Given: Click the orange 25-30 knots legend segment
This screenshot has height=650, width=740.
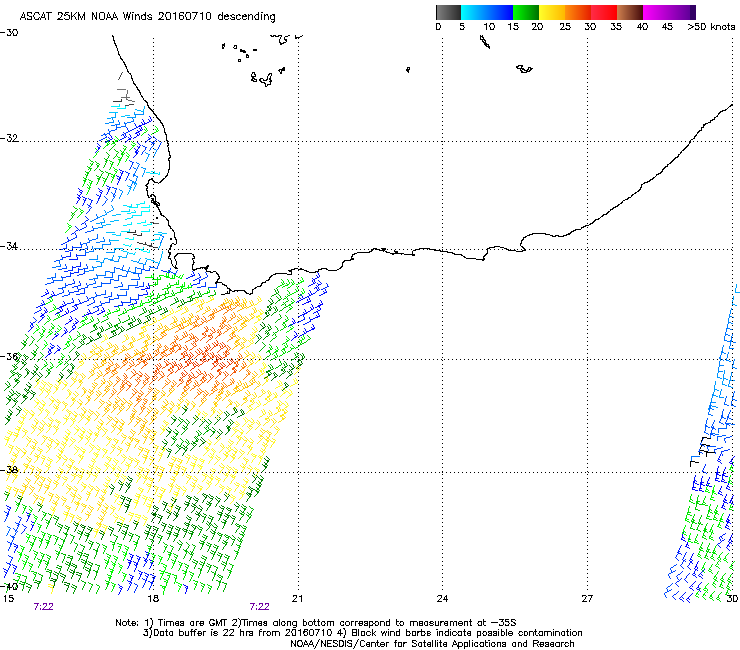Looking at the screenshot, I should pos(578,12).
